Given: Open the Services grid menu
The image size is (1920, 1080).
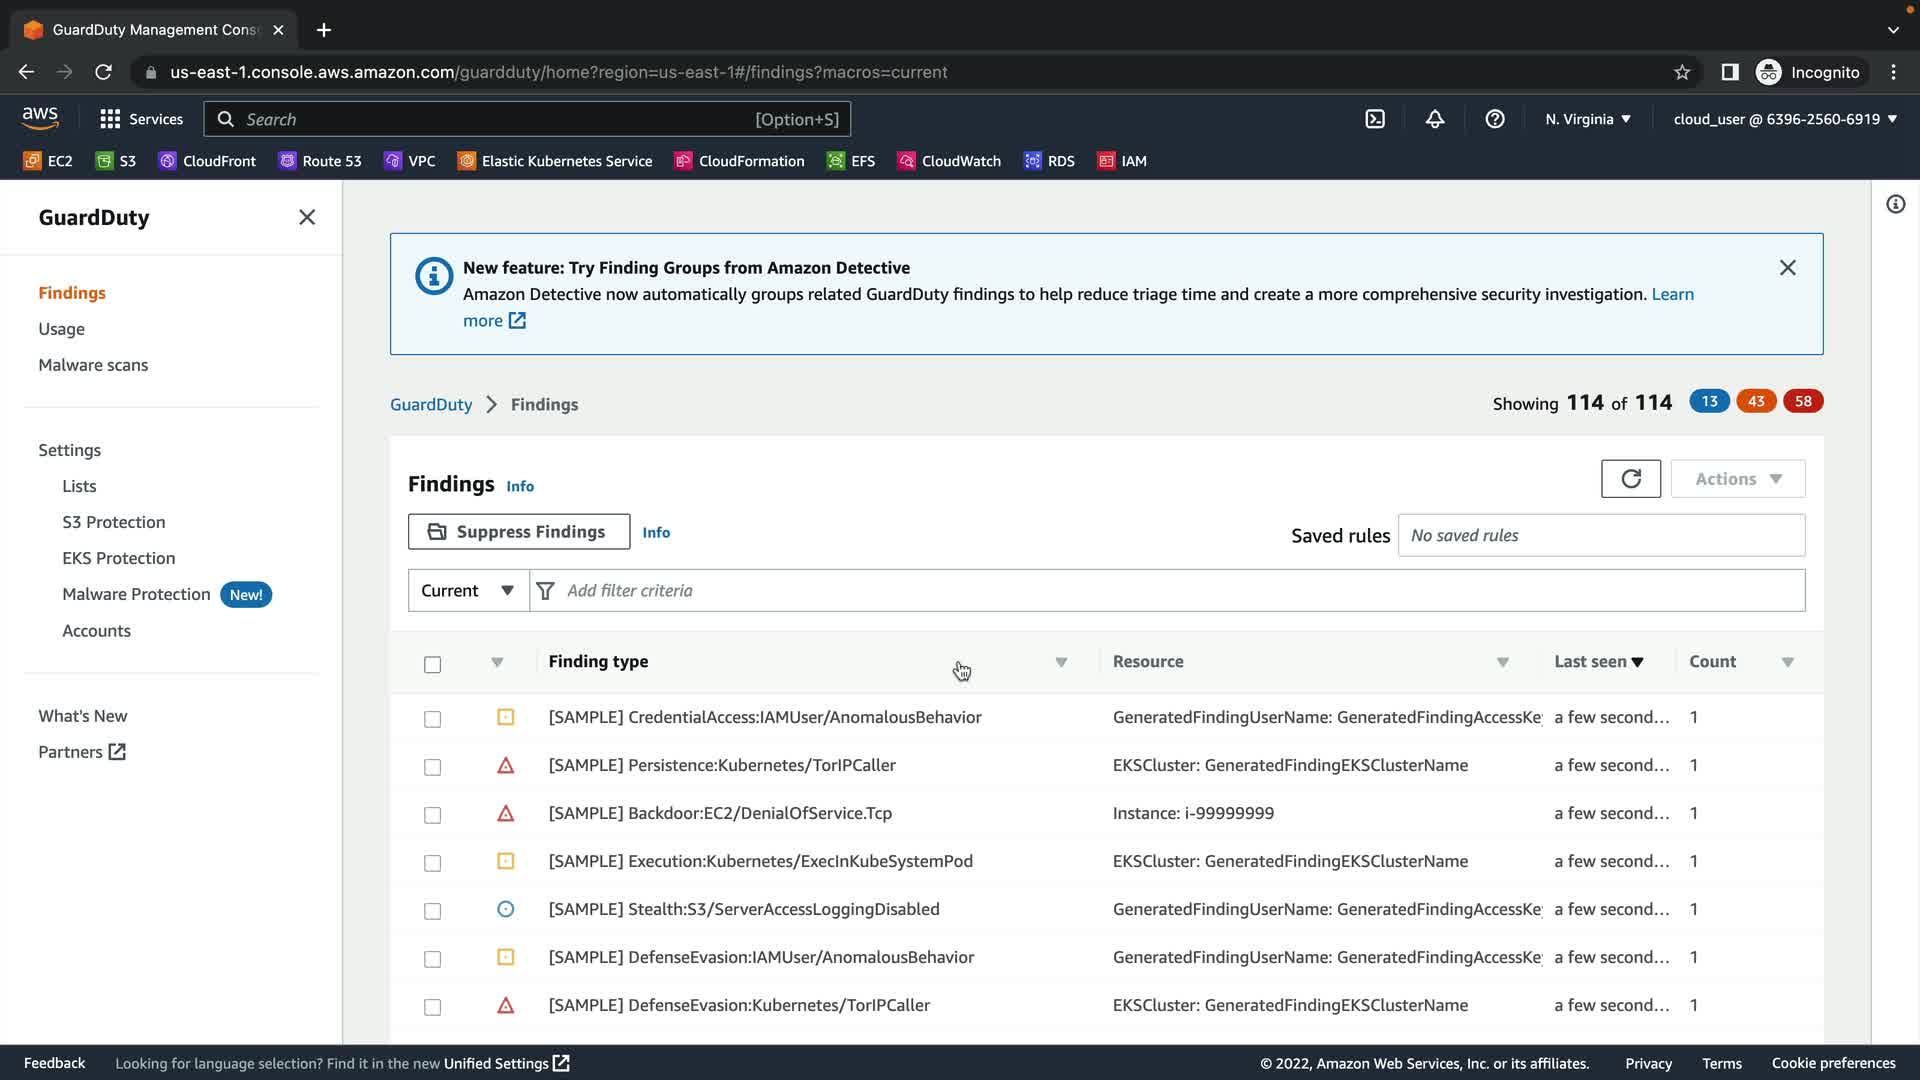Looking at the screenshot, I should coord(141,119).
